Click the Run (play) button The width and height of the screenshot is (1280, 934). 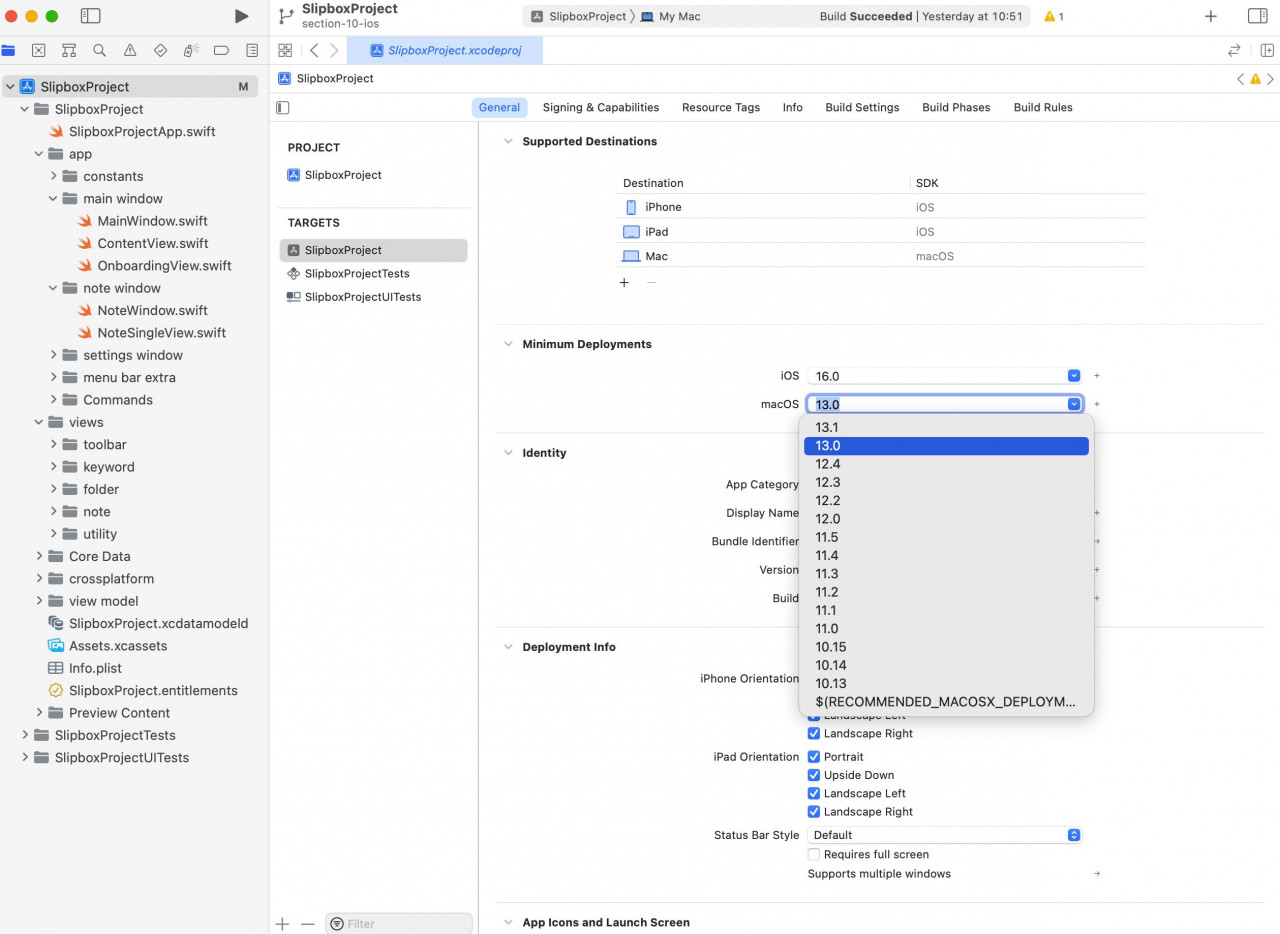coord(241,16)
